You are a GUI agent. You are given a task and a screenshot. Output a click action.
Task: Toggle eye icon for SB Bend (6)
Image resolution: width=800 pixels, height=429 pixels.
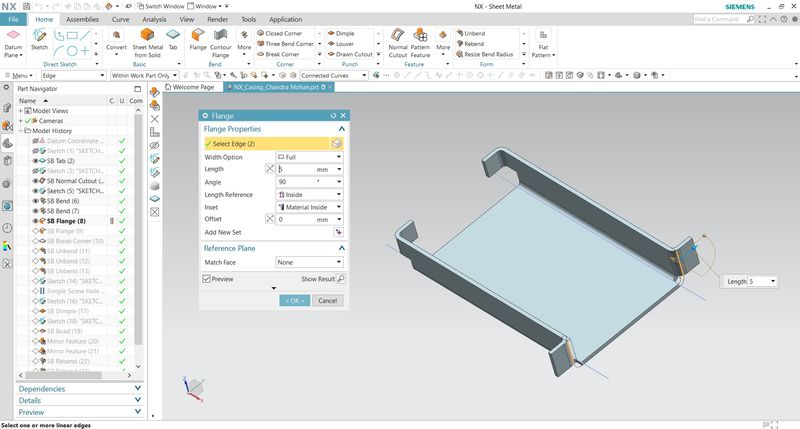point(35,201)
